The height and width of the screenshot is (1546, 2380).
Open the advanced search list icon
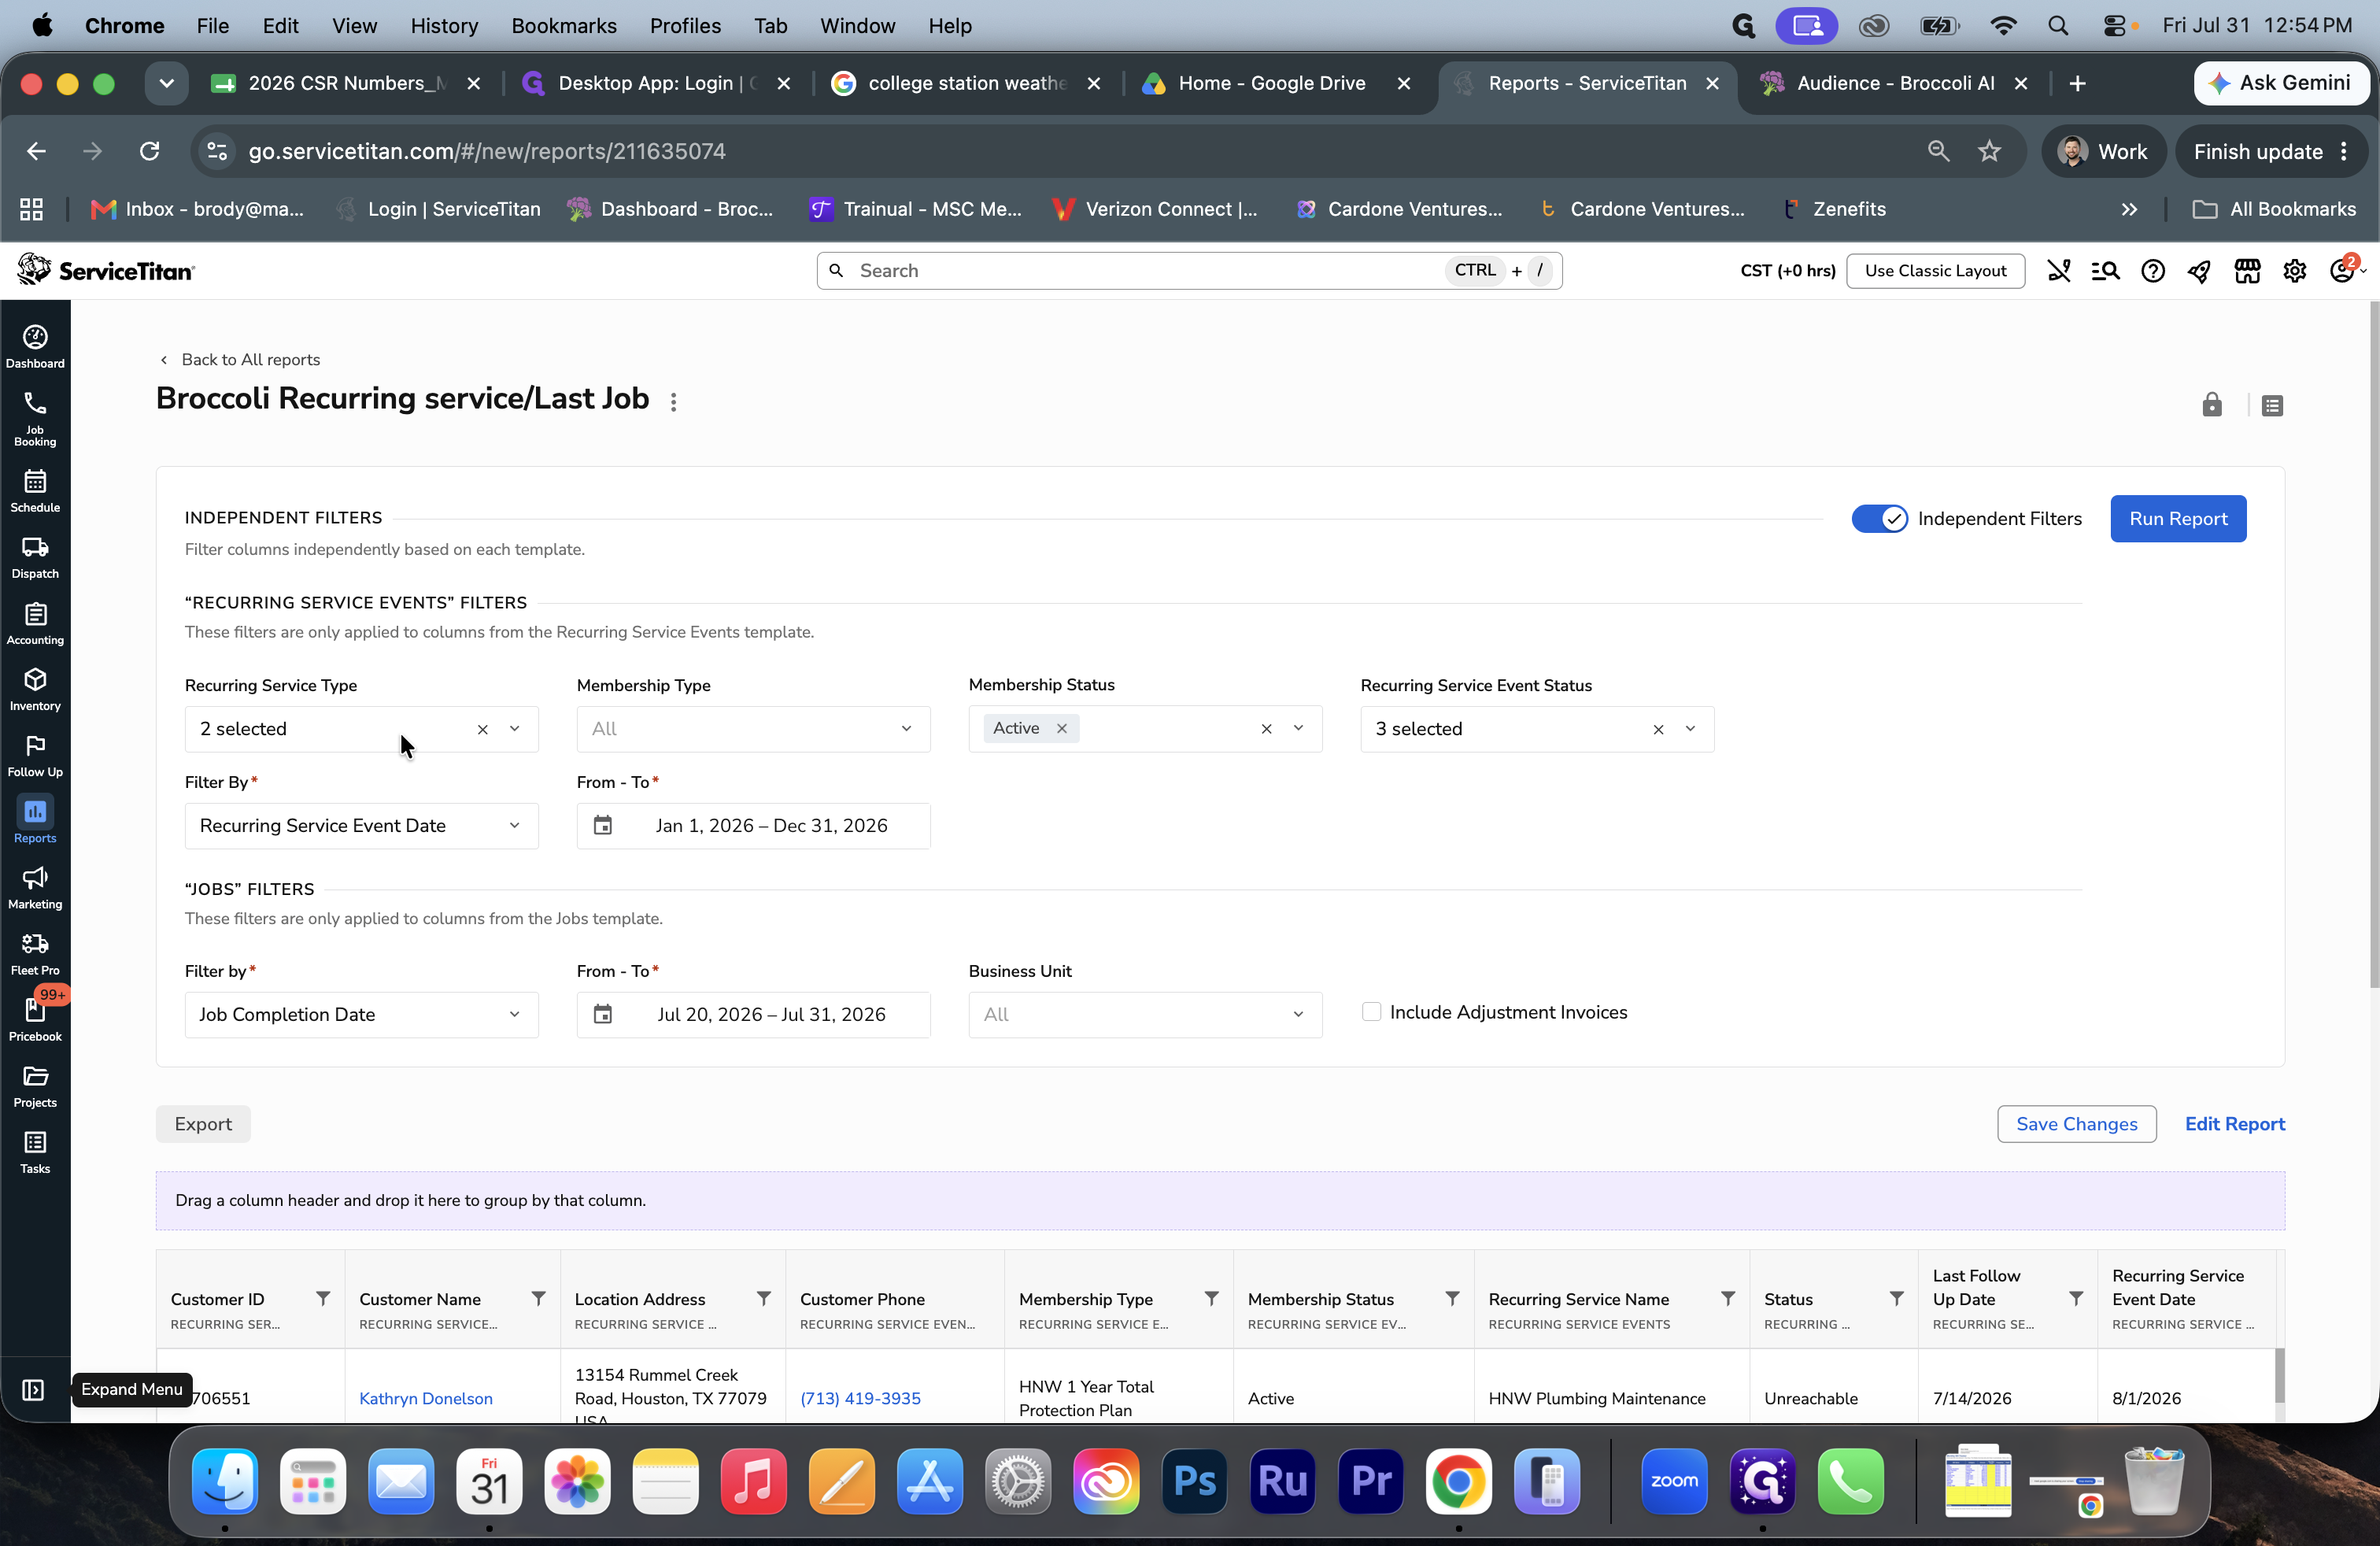pyautogui.click(x=2105, y=271)
